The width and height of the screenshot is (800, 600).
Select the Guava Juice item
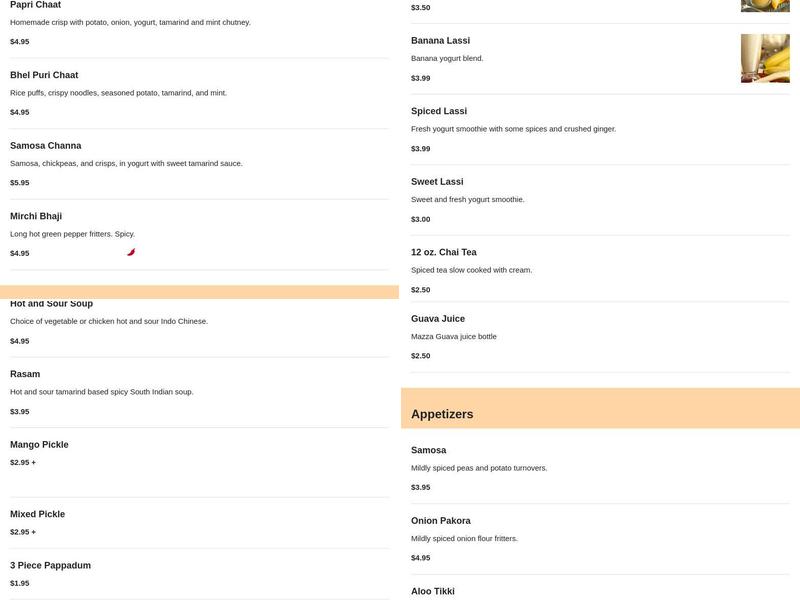coord(438,319)
